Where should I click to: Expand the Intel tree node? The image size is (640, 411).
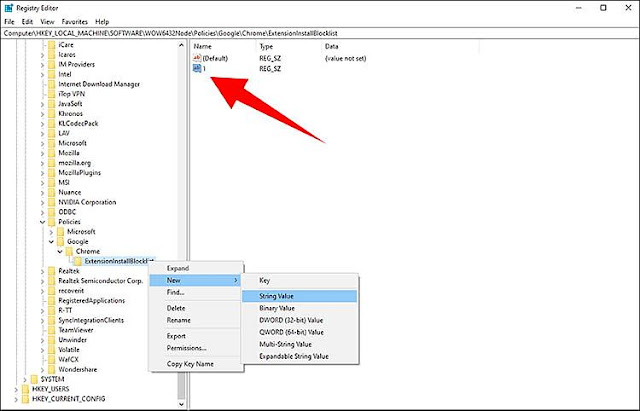click(x=42, y=74)
